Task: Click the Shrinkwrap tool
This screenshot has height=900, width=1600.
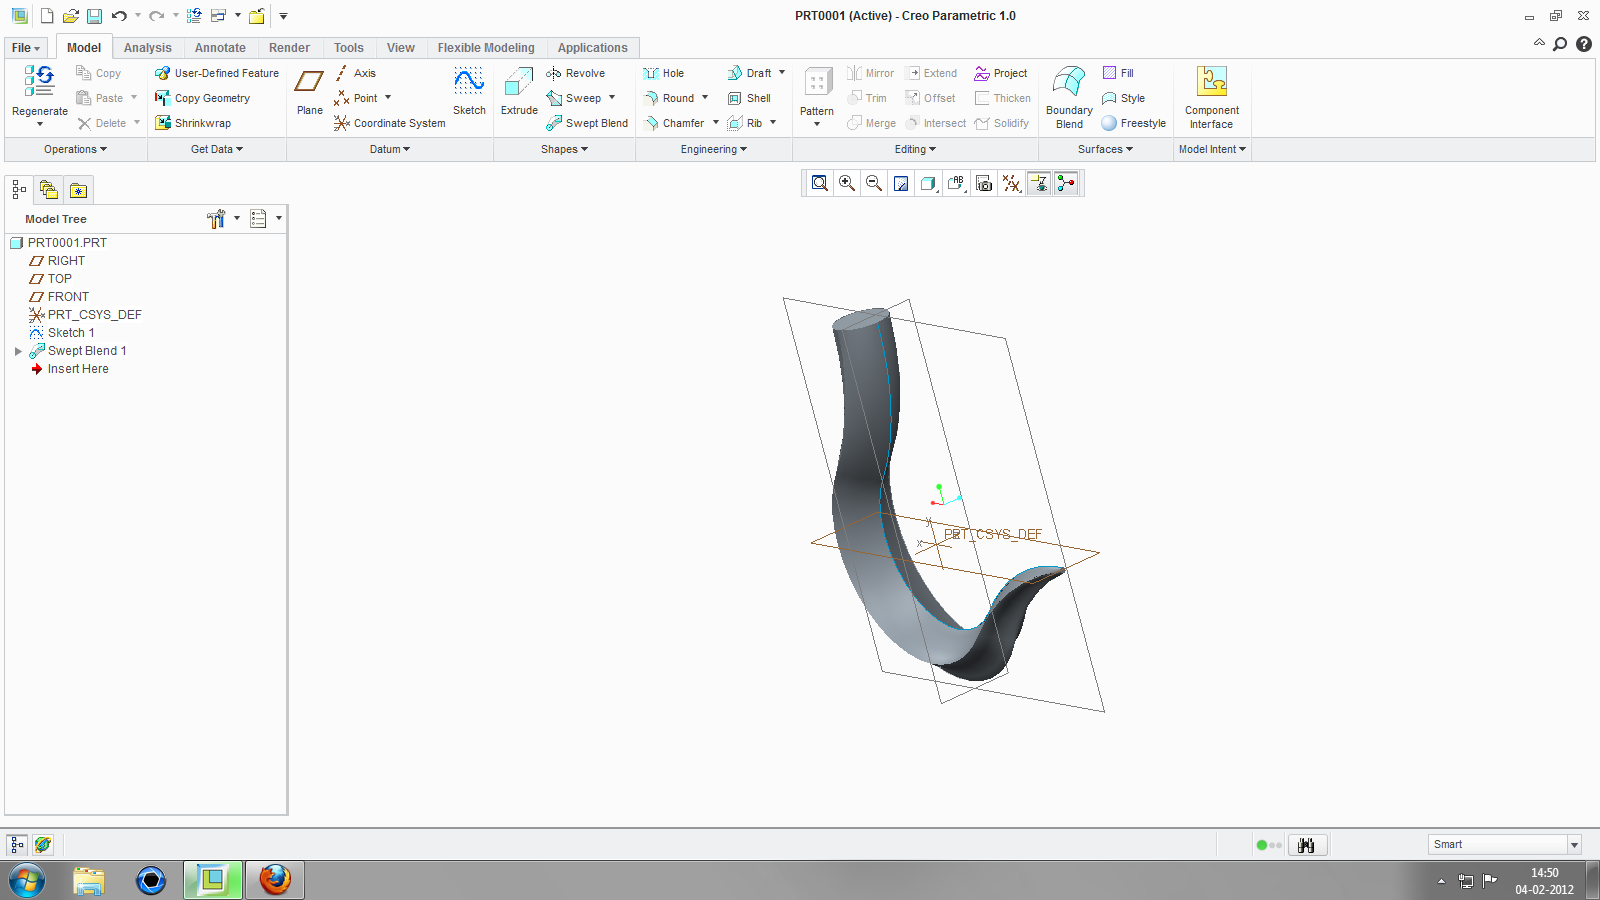Action: click(193, 123)
